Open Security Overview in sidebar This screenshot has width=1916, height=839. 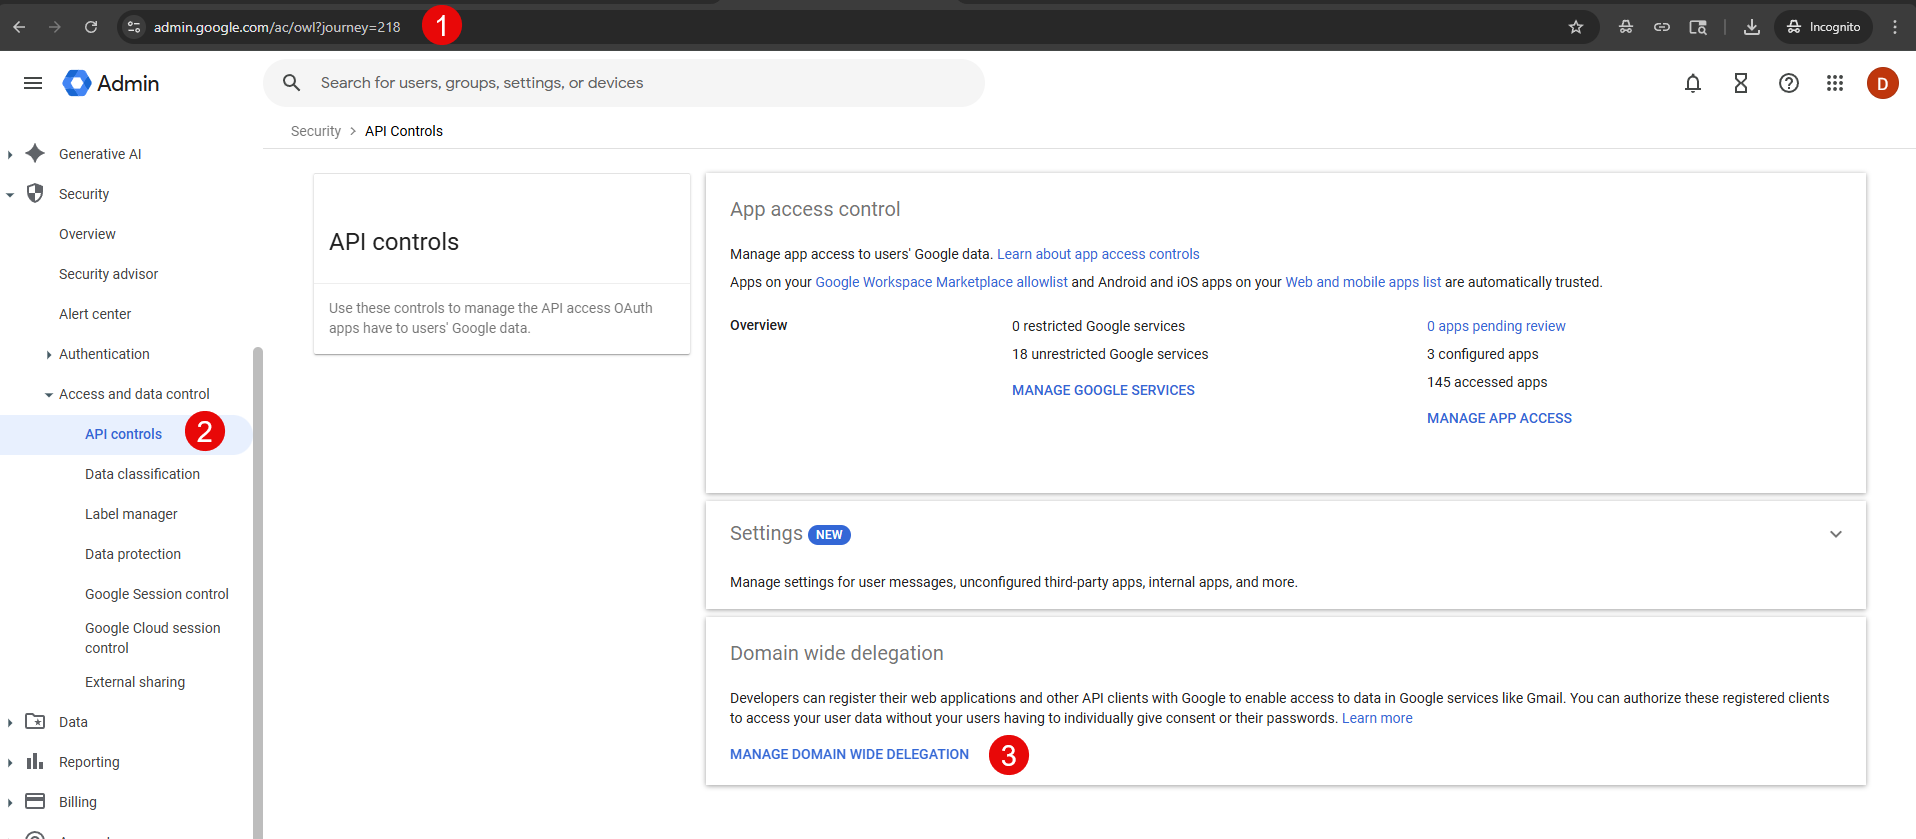coord(87,234)
